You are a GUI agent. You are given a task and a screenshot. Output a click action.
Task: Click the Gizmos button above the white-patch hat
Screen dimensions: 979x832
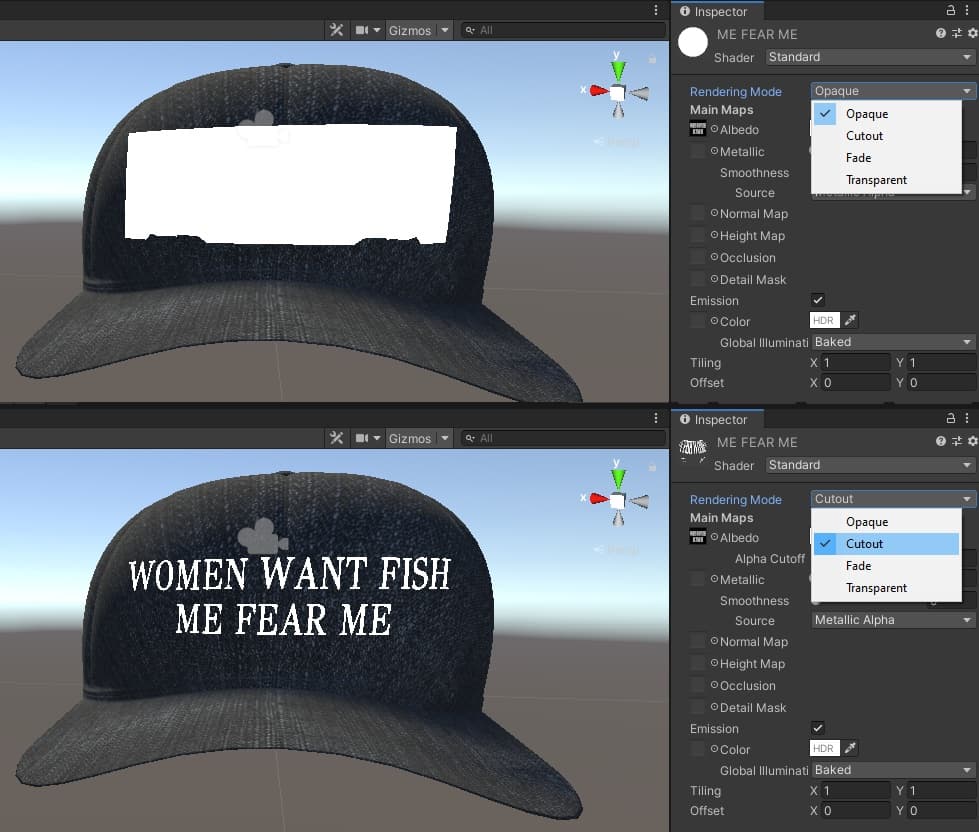click(409, 30)
